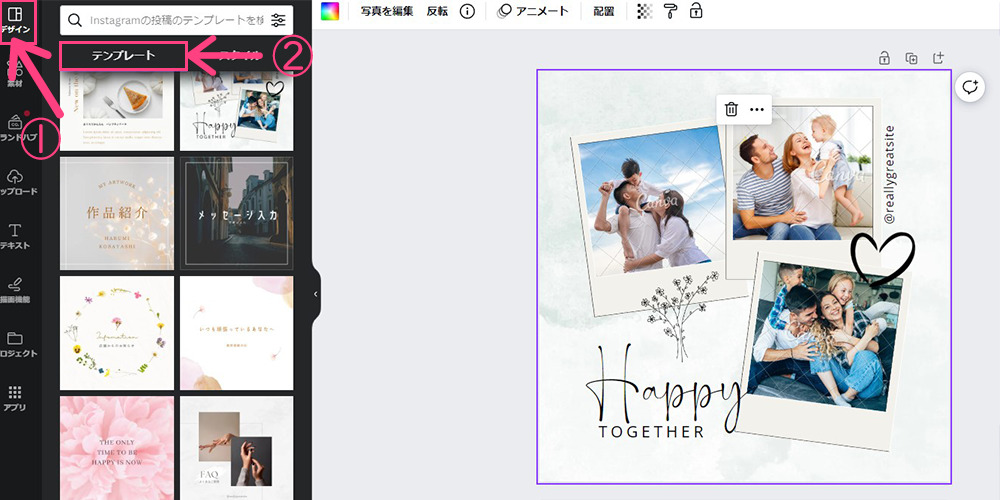Choose the メッセージ入力 template thumbnail

click(237, 214)
